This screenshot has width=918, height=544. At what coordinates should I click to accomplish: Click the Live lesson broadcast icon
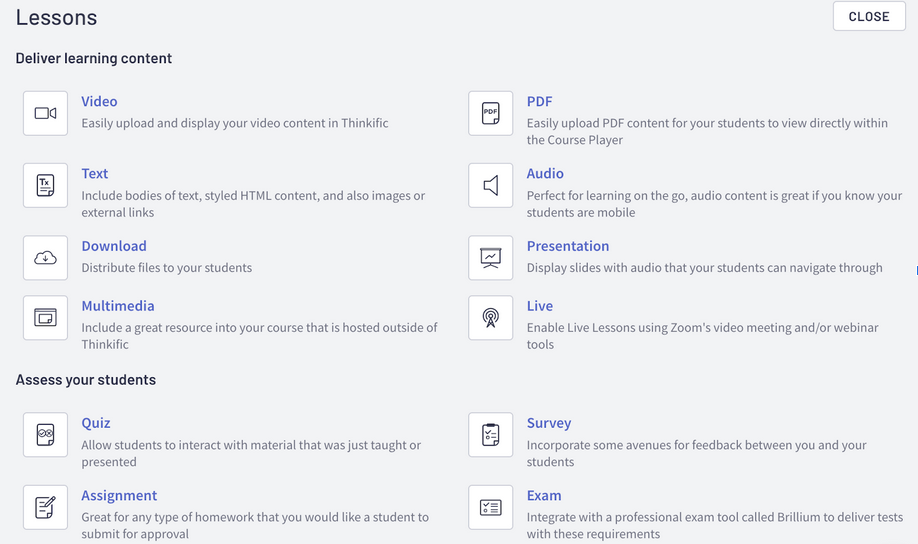(x=490, y=318)
